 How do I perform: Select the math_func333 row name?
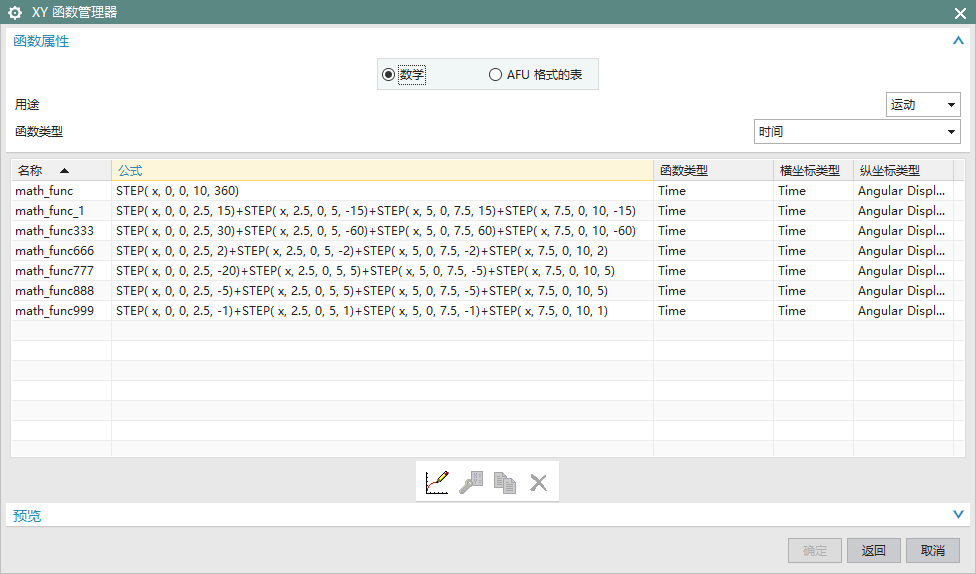tap(54, 231)
